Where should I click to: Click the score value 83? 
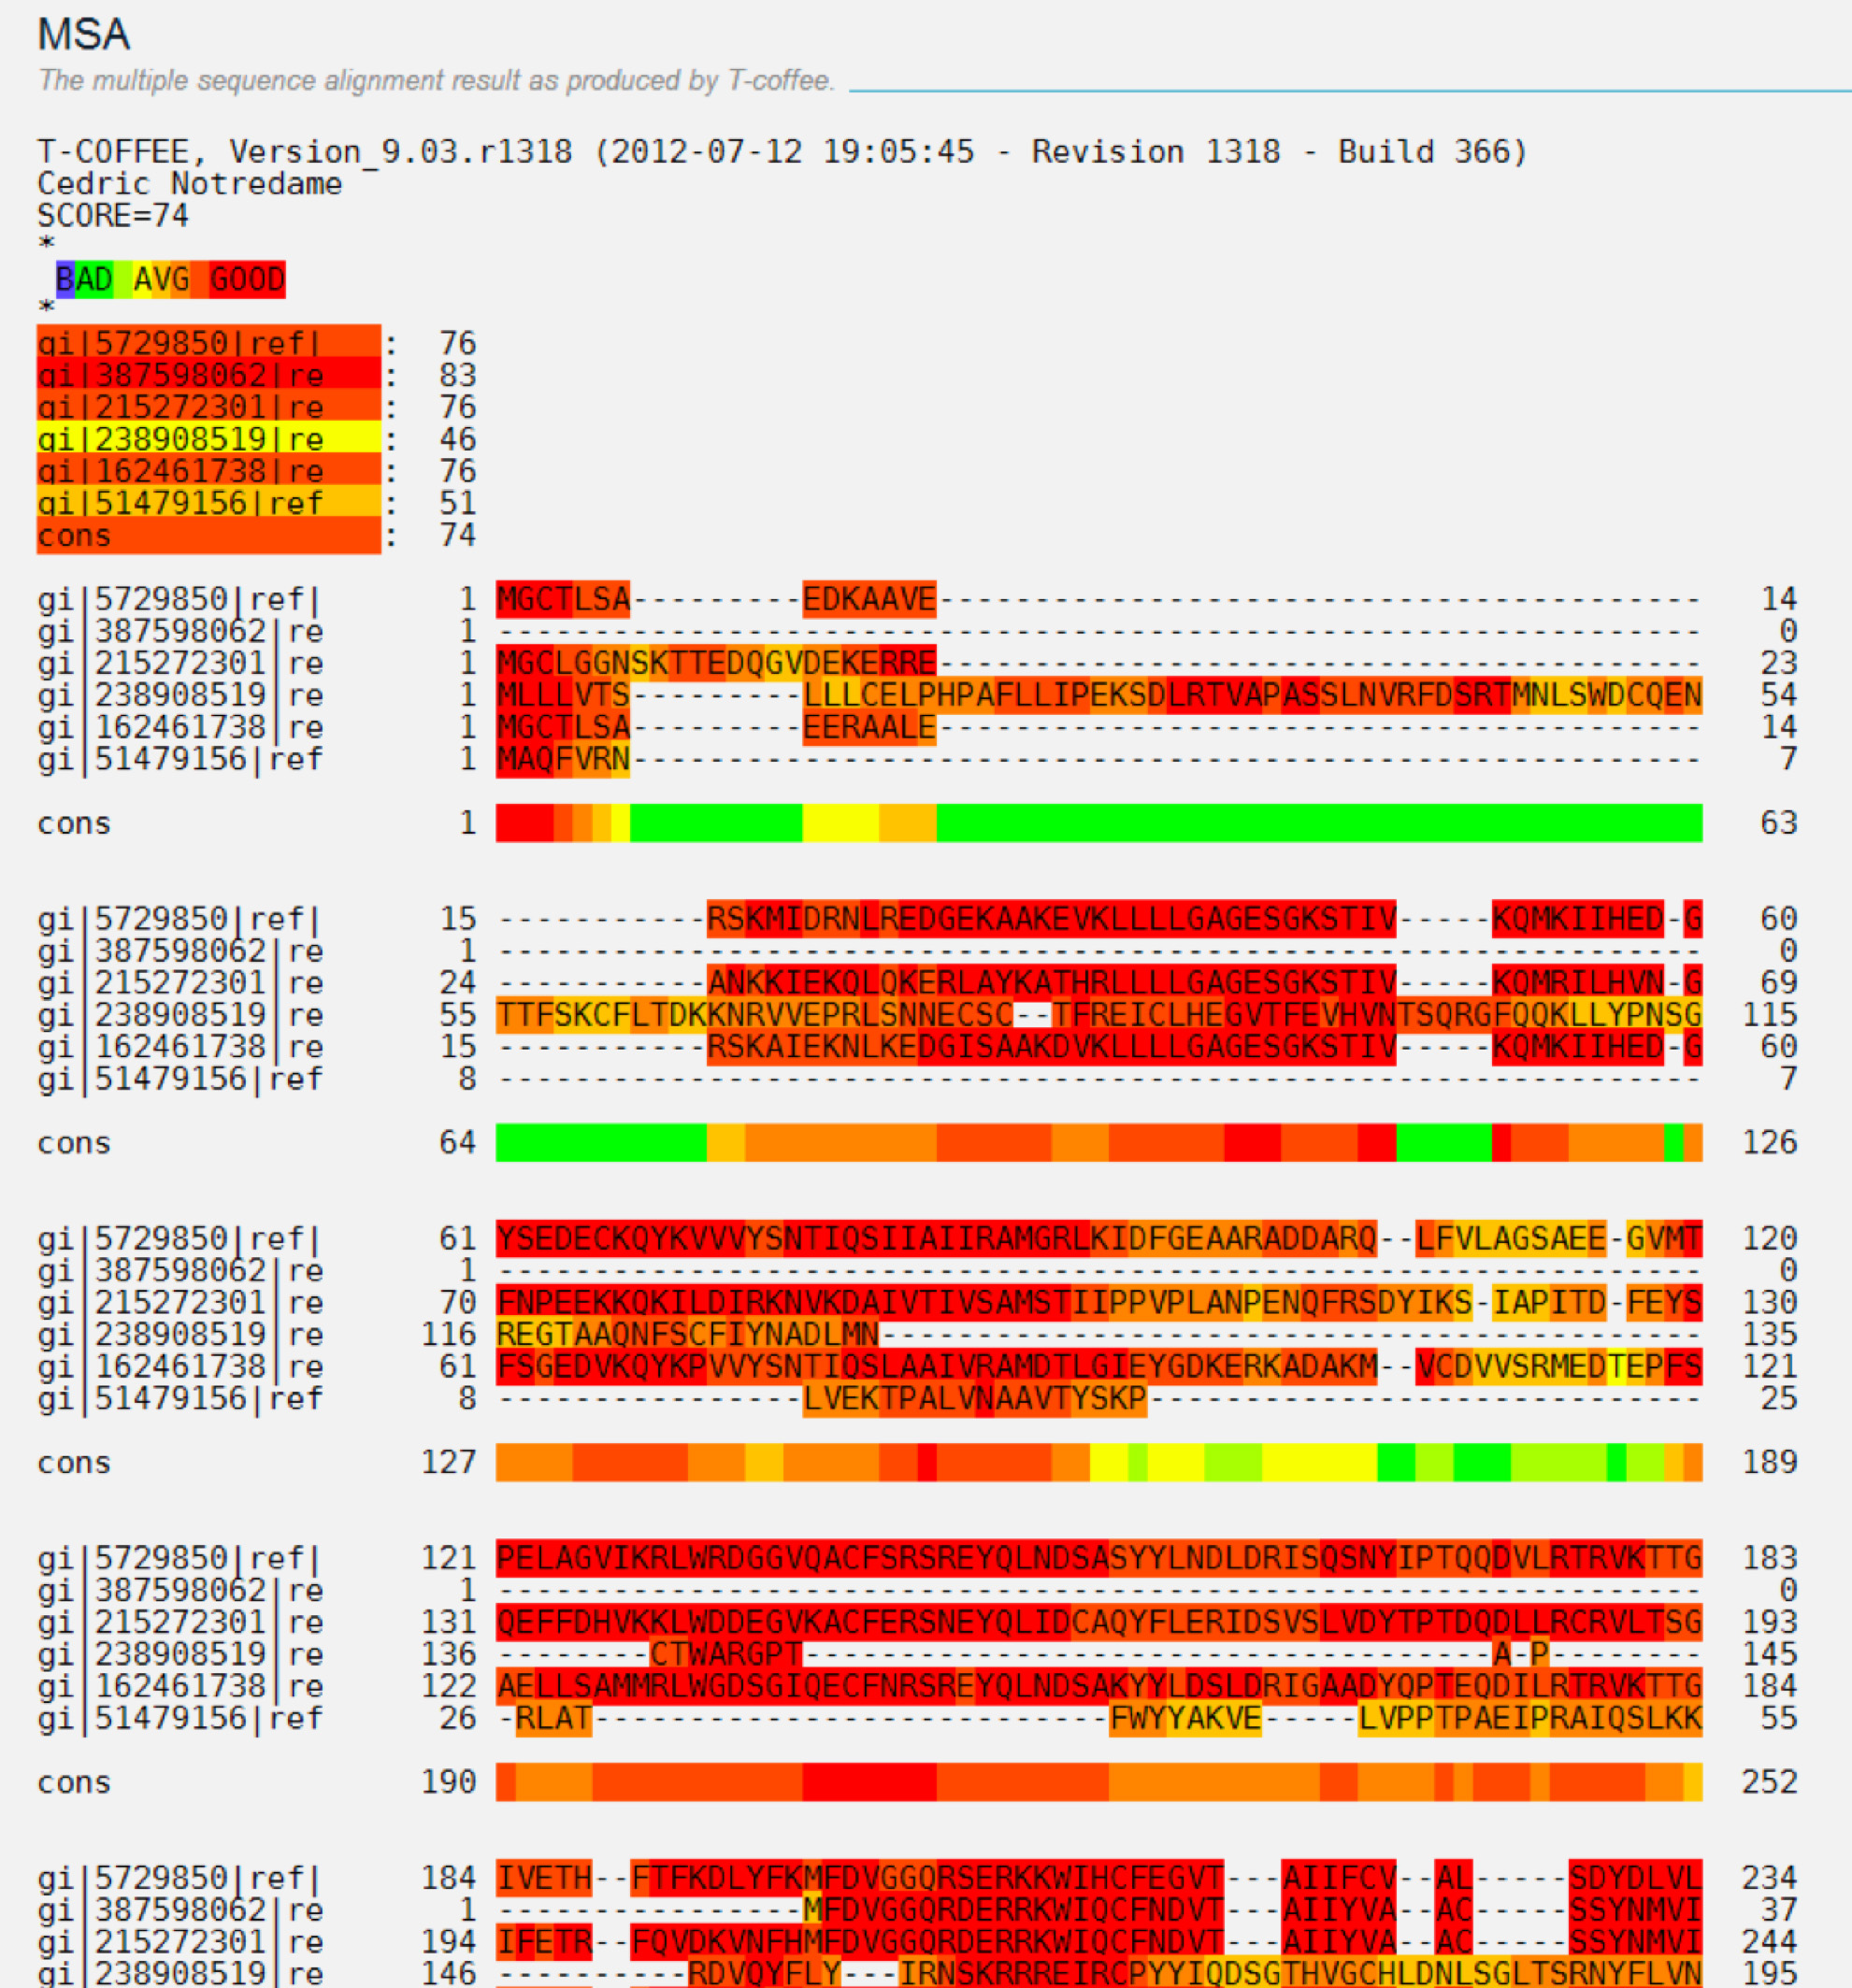[457, 375]
